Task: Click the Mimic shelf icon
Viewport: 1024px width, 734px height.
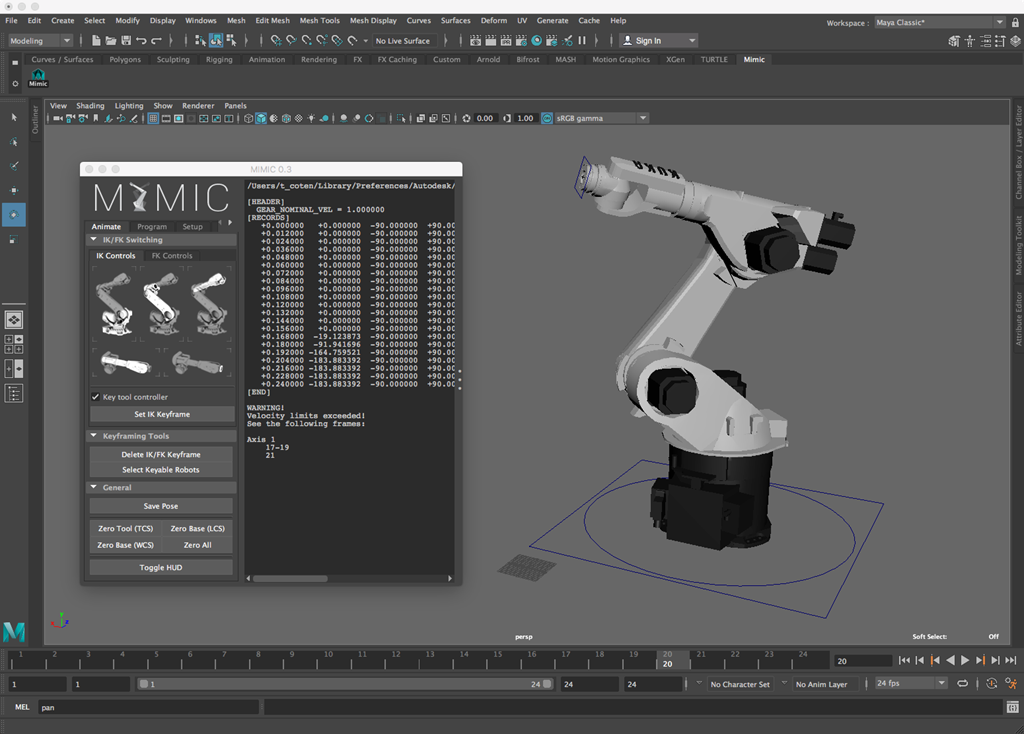Action: [38, 77]
